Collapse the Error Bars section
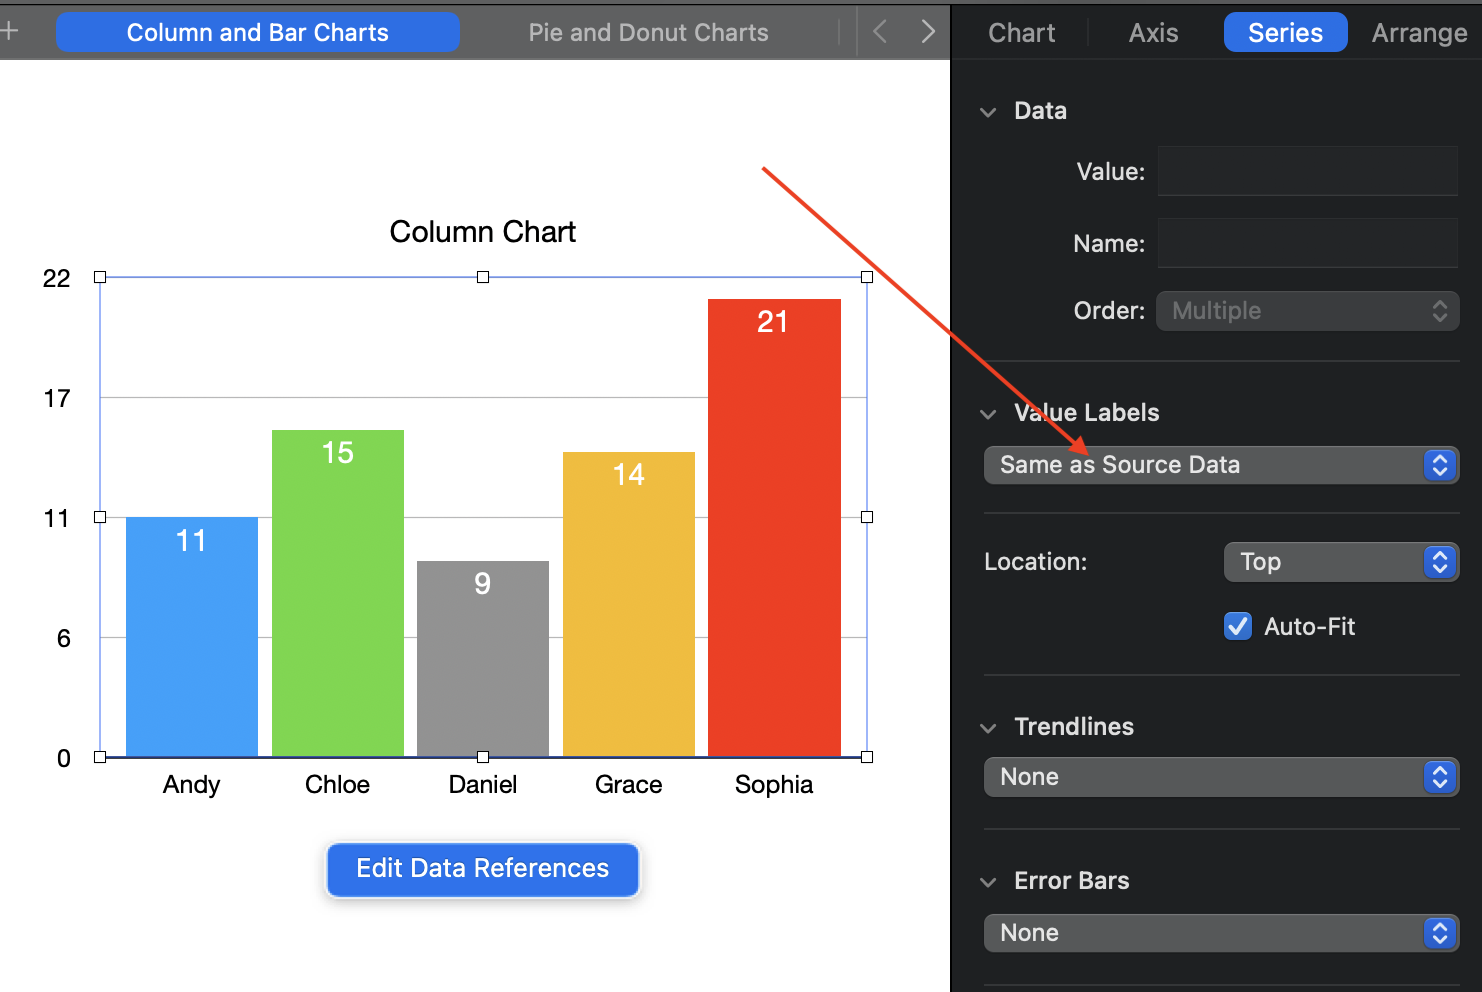The width and height of the screenshot is (1482, 992). pos(988,882)
